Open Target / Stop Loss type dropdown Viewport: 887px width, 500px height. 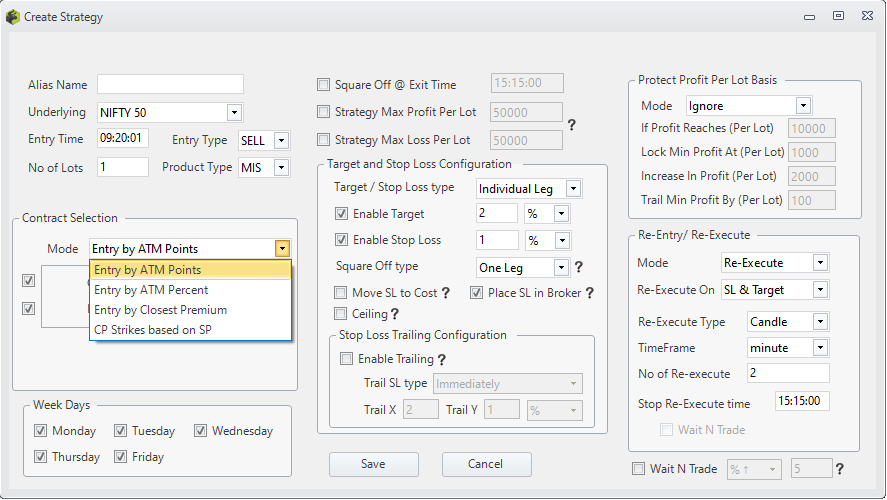click(573, 189)
